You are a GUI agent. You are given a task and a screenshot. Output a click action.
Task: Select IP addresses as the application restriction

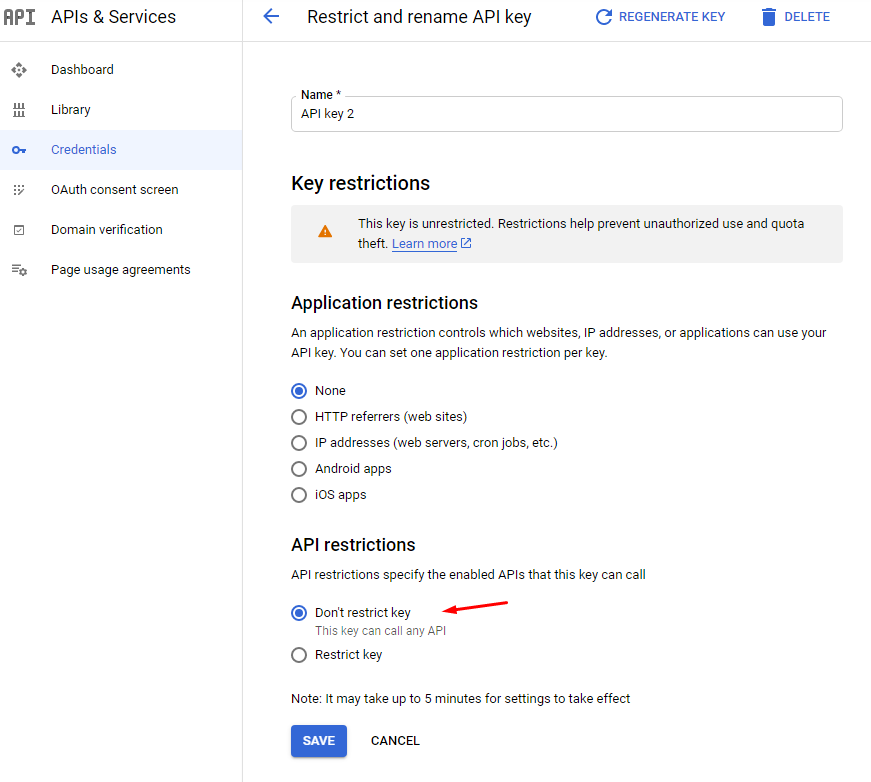coord(299,442)
